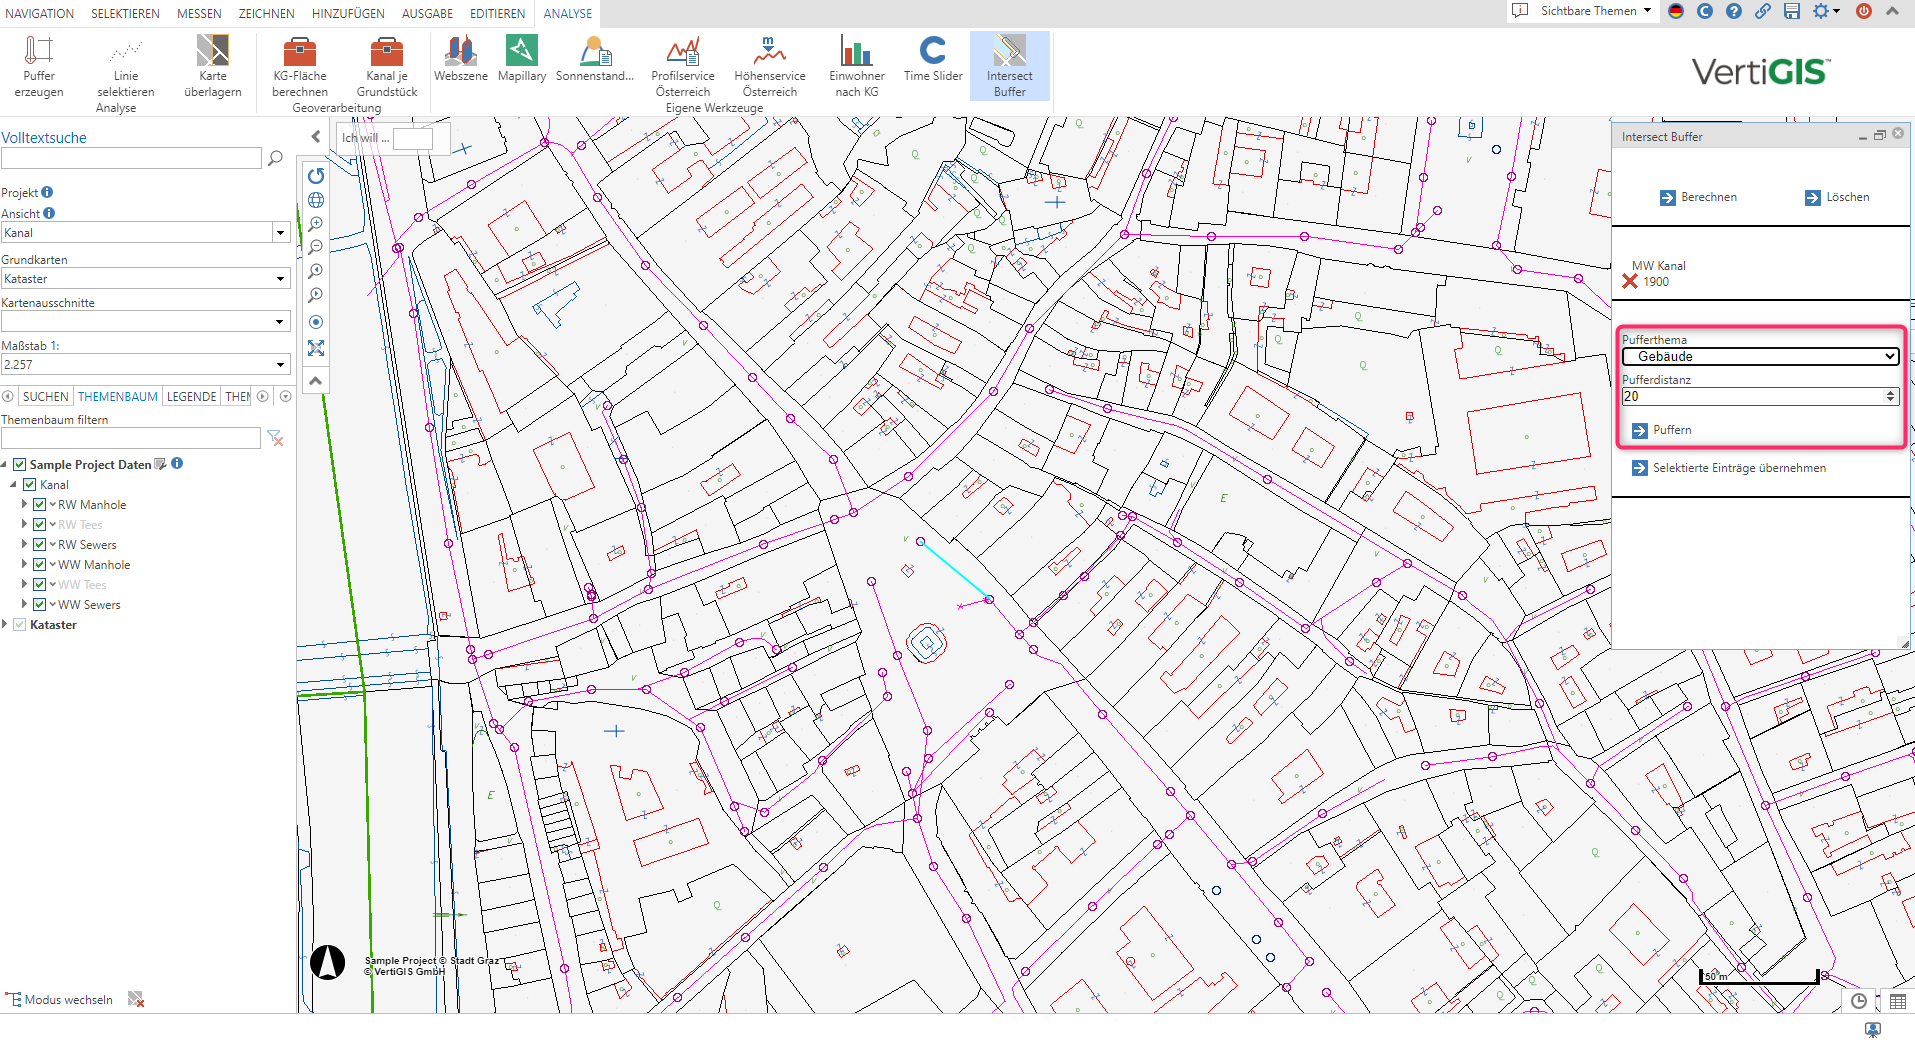Open the Pufferthema dropdown
The image size is (1915, 1040).
tap(1760, 357)
